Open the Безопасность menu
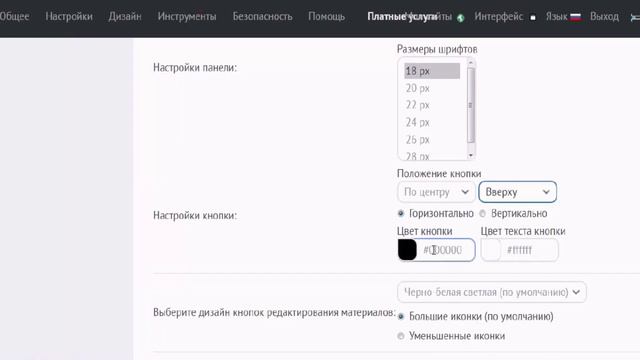The width and height of the screenshot is (640, 360). [262, 17]
